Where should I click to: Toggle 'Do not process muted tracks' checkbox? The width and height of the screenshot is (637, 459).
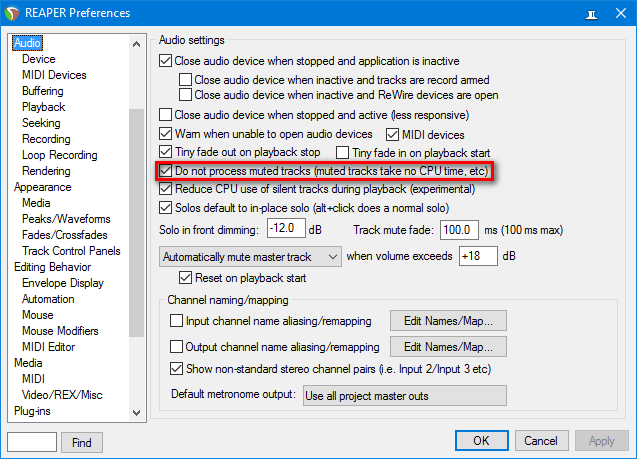pyautogui.click(x=167, y=171)
